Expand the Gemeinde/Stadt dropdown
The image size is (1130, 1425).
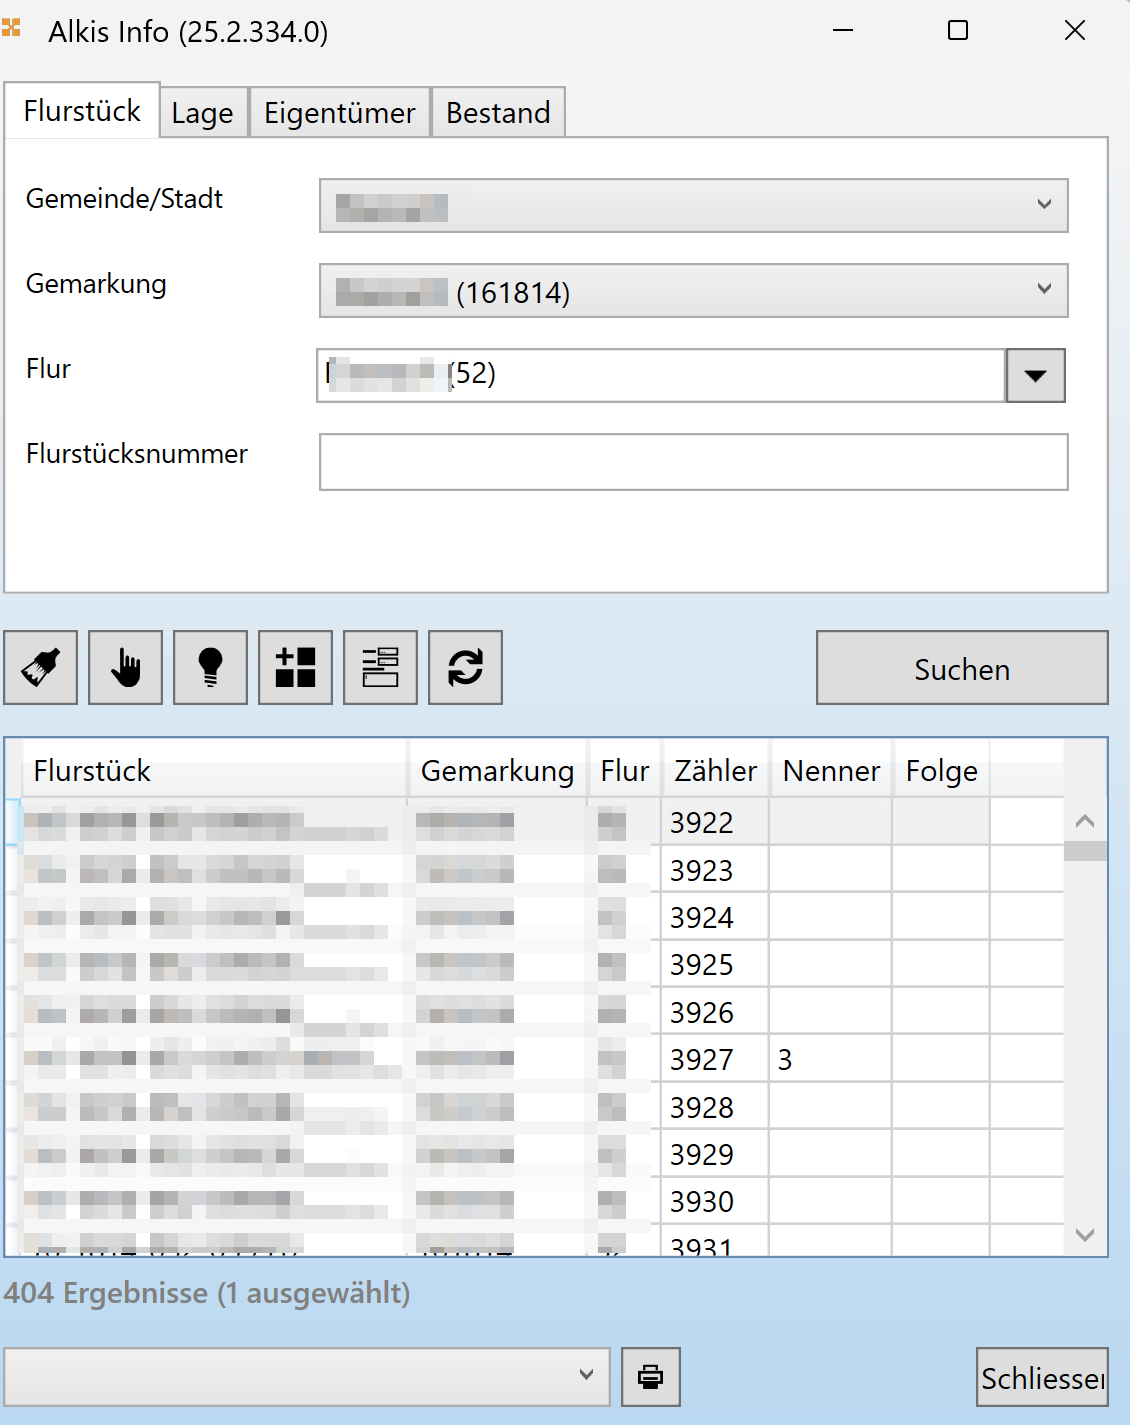pos(1043,205)
